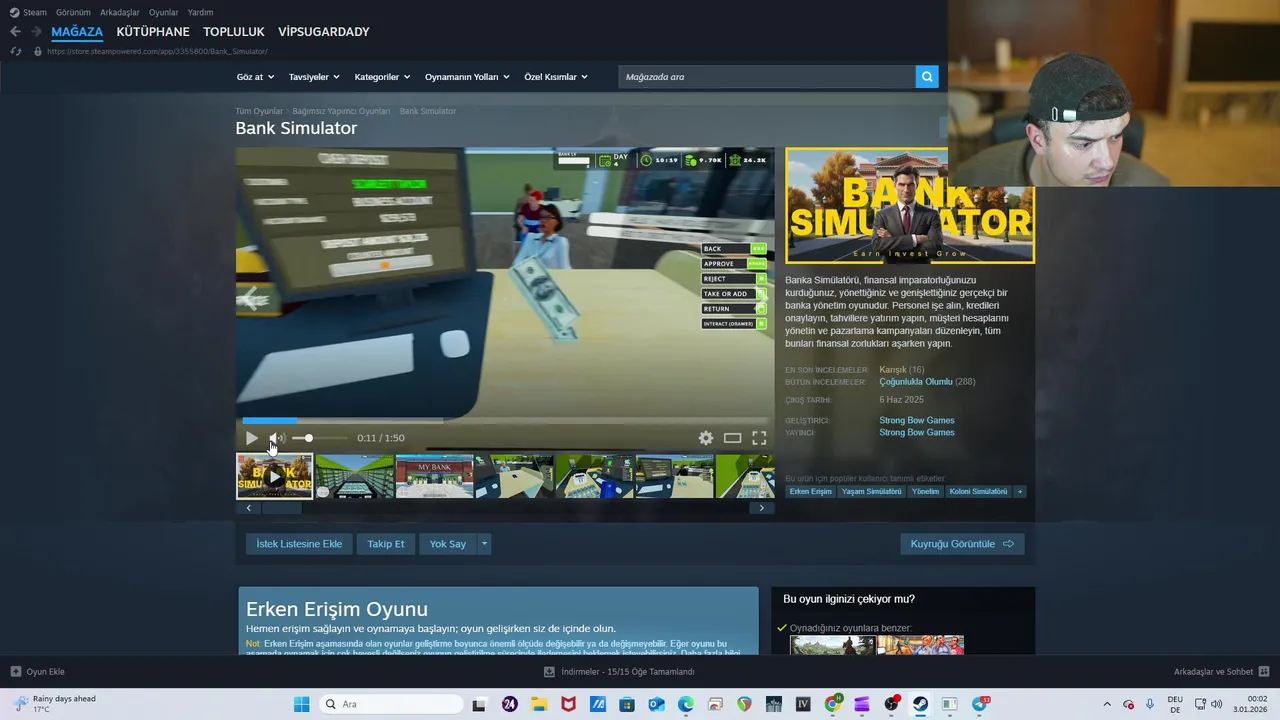
Task: Open 'Arkadaşlar ve Sohbet' panel
Action: 1221,672
